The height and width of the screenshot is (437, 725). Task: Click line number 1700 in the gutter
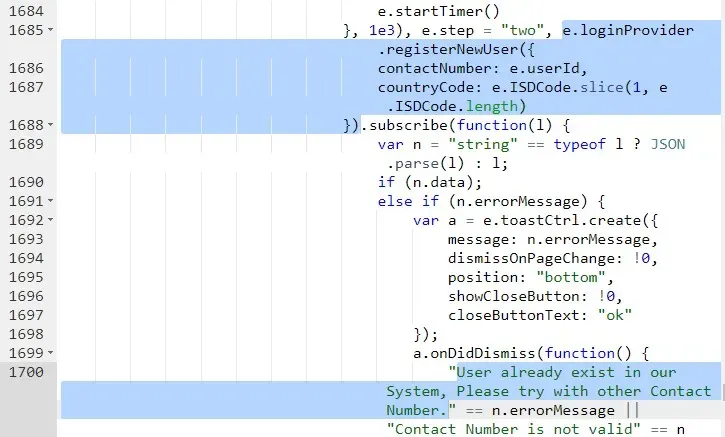26,371
